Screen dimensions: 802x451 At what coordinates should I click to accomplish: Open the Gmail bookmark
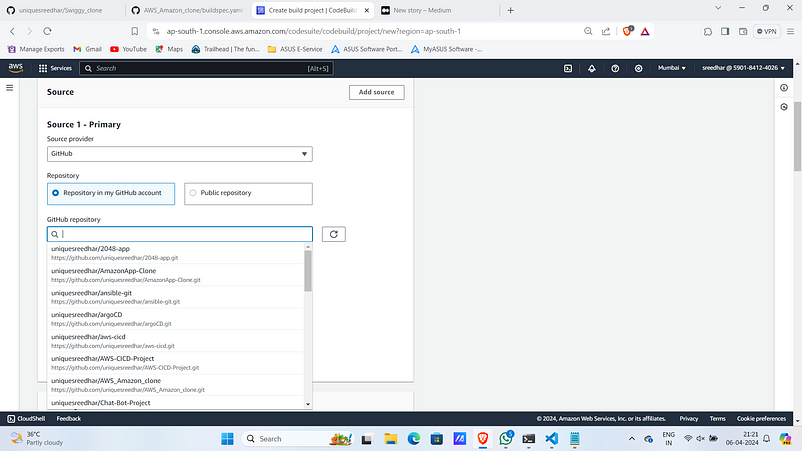tap(87, 49)
